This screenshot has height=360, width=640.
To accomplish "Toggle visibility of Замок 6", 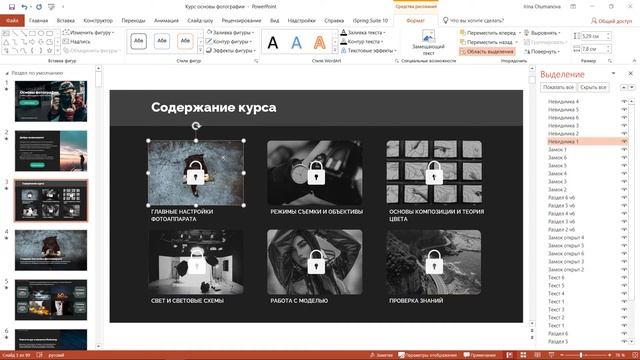I will [x=624, y=158].
